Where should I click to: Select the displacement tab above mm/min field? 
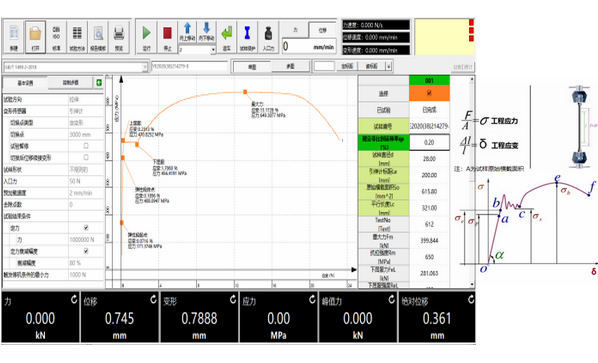coord(322,30)
